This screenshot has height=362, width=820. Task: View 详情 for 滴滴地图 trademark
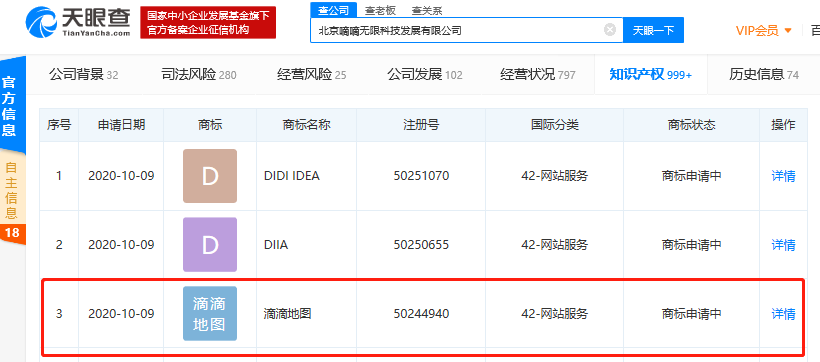(x=783, y=314)
